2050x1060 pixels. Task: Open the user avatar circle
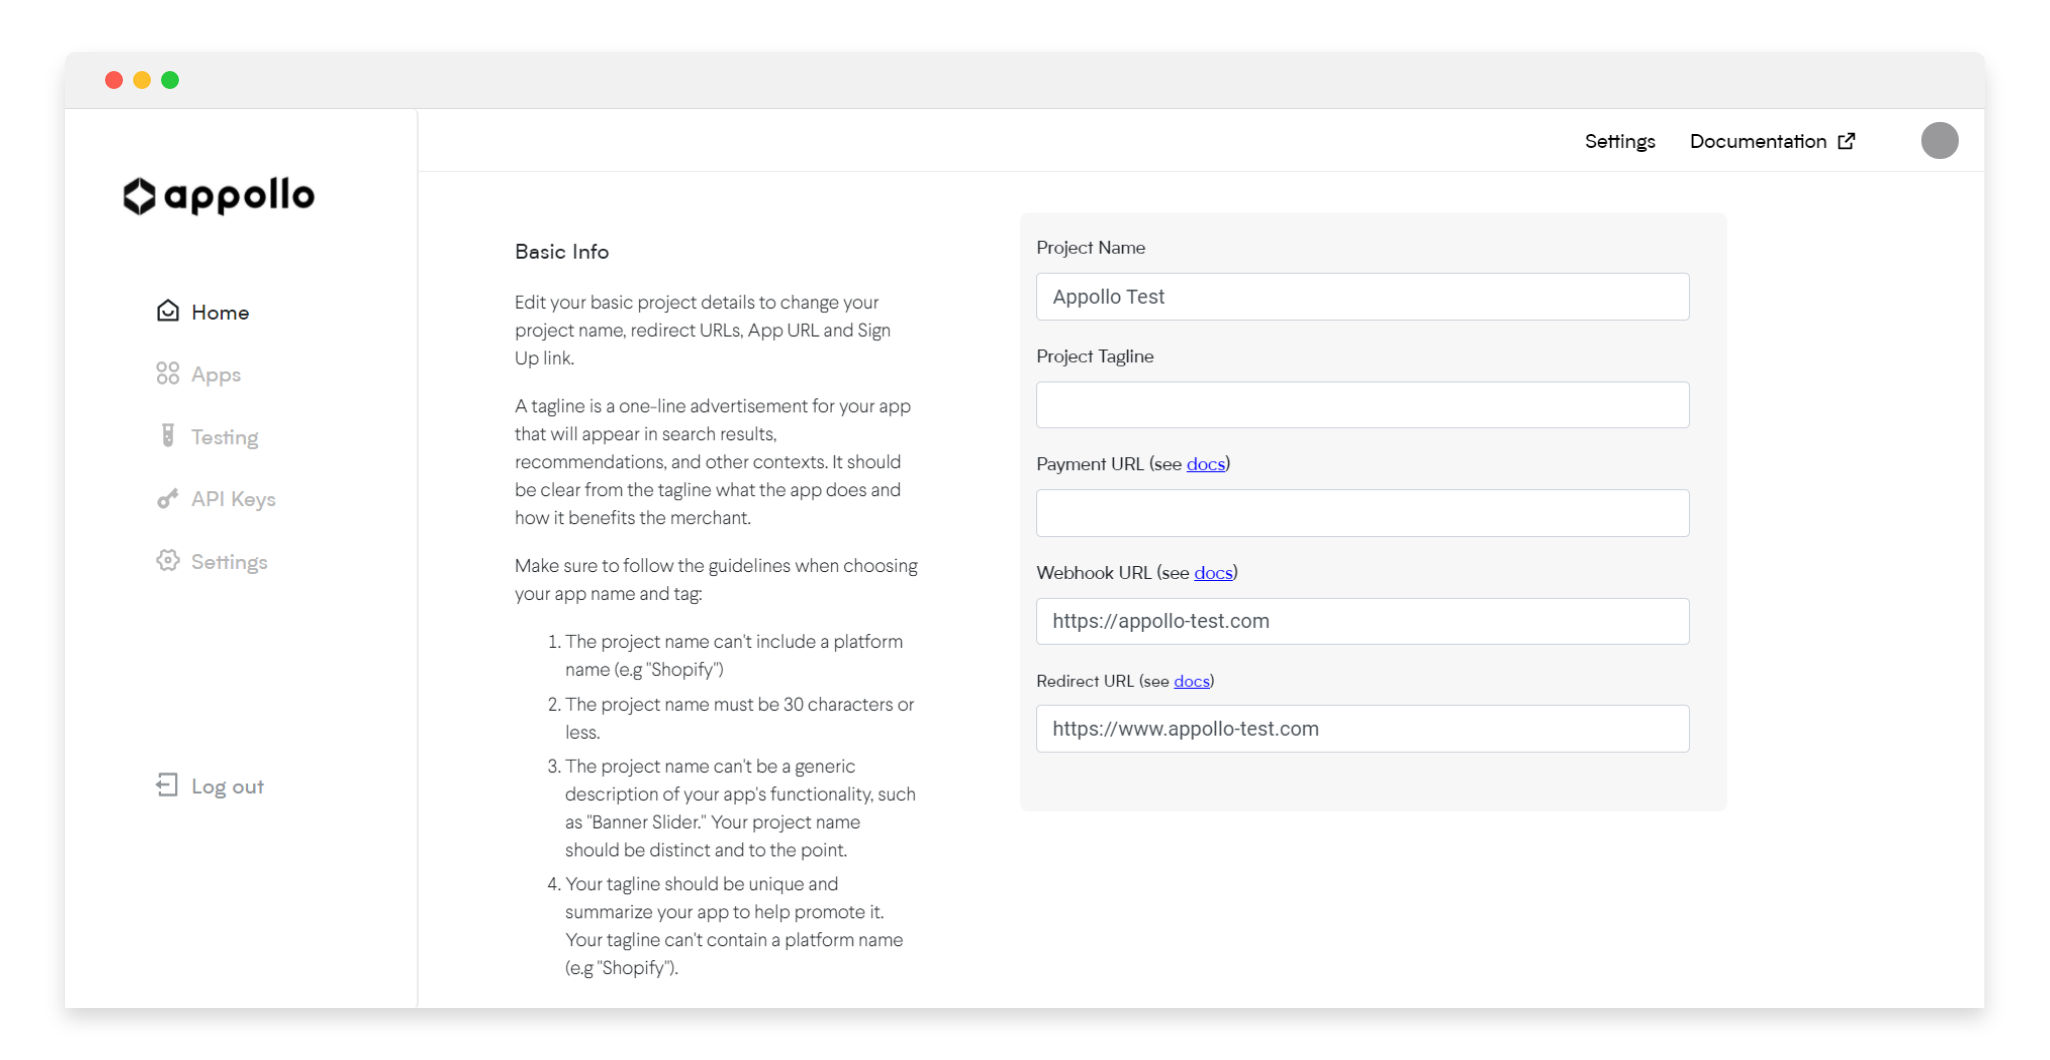(x=1939, y=140)
